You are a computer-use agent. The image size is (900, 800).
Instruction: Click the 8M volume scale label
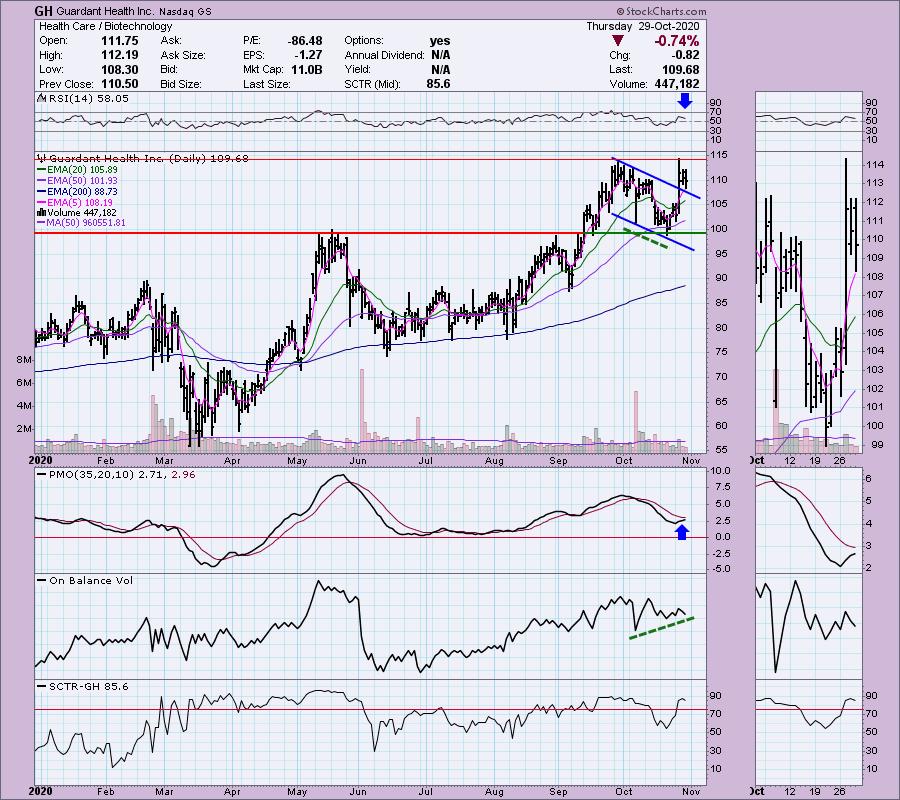tap(24, 360)
